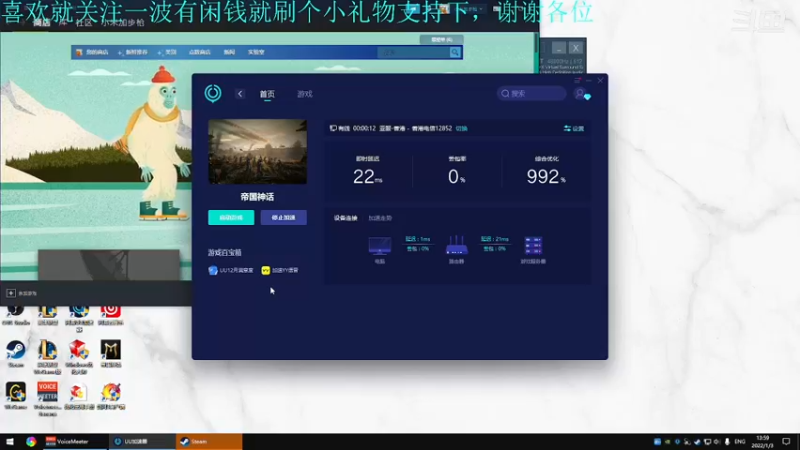Image resolution: width=800 pixels, height=450 pixels.
Task: Open the 库 tab in Steam
Action: 63,22
